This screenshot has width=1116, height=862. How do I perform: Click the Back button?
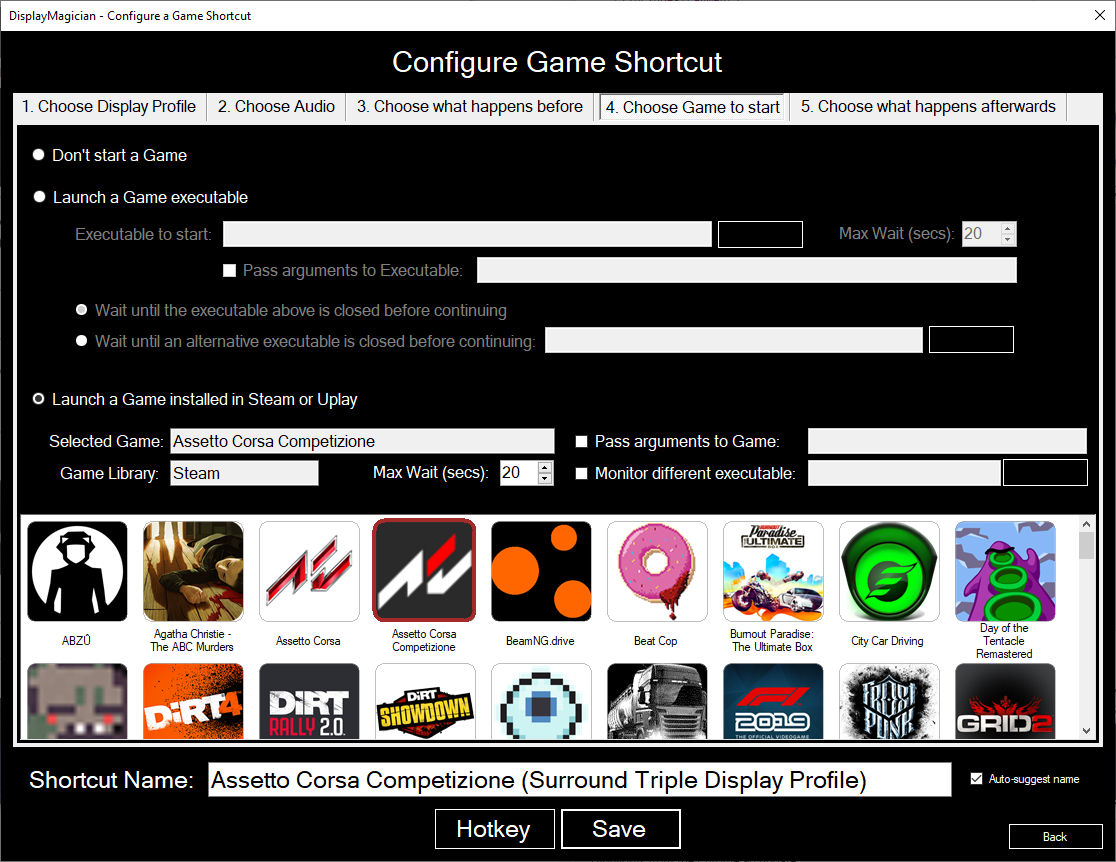1055,837
